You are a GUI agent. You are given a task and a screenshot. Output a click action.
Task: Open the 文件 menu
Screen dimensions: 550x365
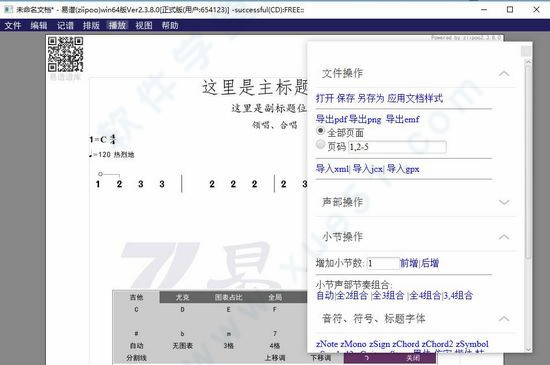click(13, 26)
